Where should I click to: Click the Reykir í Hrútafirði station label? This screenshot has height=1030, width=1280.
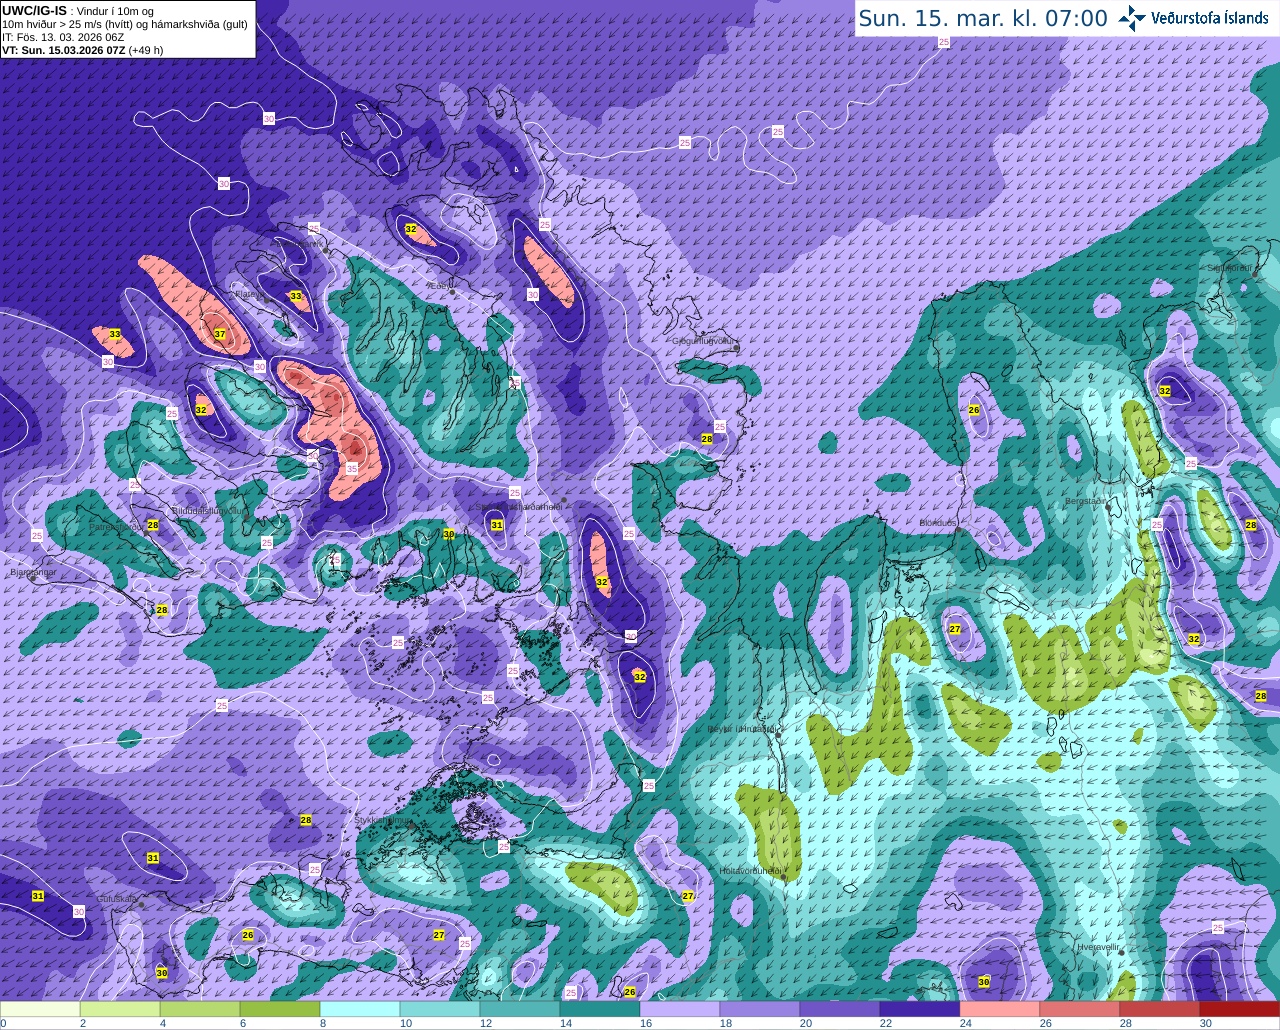[741, 729]
